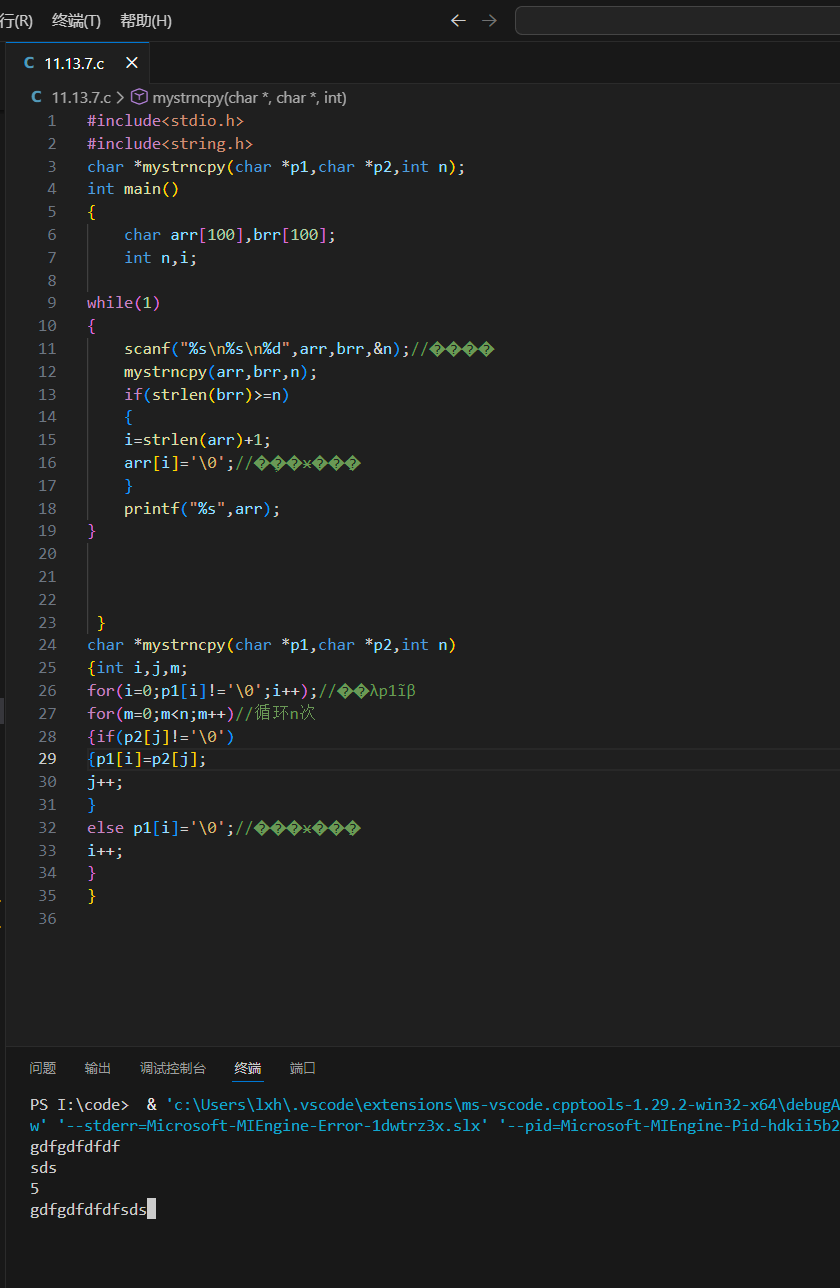Click the '{int i,j,m;' line
The image size is (840, 1288).
(137, 668)
